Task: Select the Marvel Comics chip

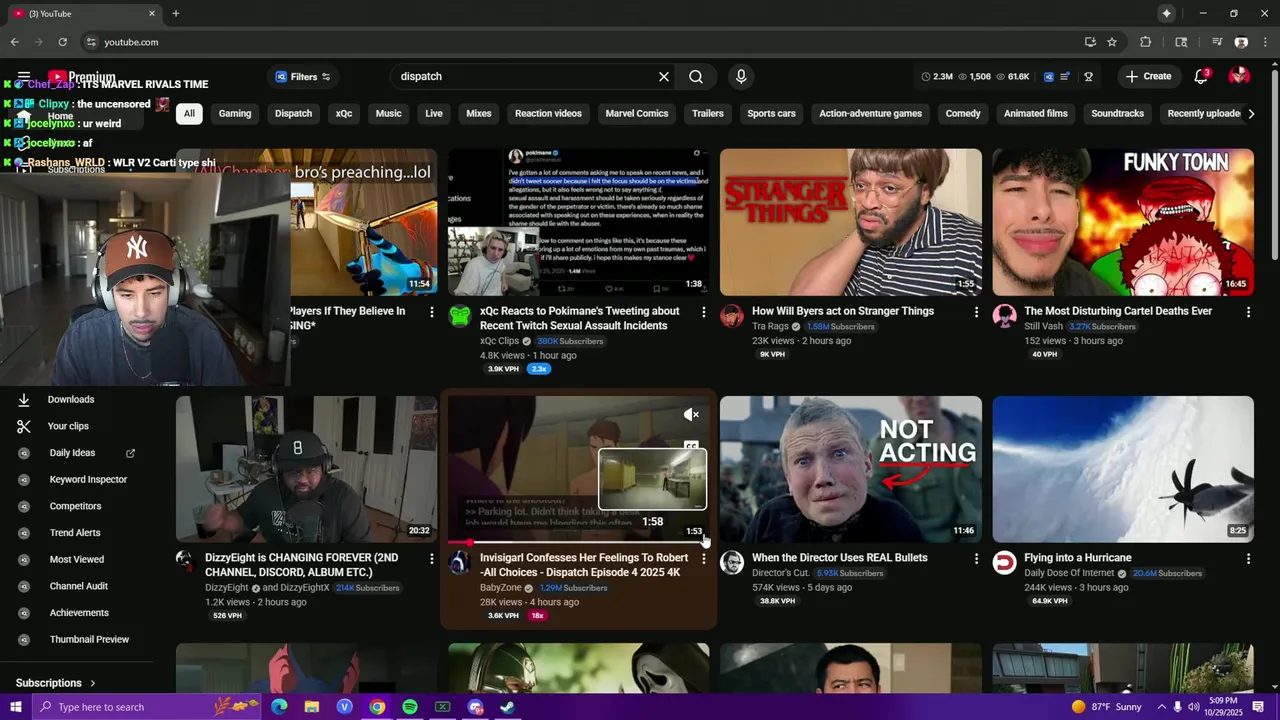Action: (637, 113)
